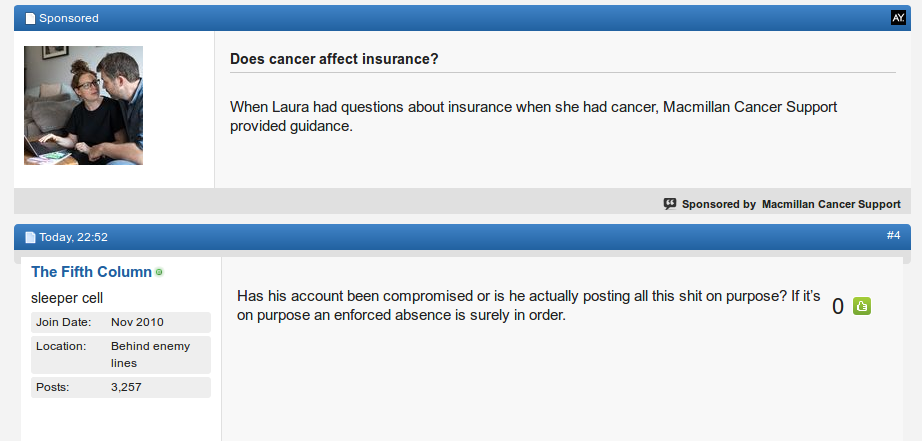Image resolution: width=922 pixels, height=441 pixels.
Task: Click the Location Behind enemy lines field
Action: 121,355
